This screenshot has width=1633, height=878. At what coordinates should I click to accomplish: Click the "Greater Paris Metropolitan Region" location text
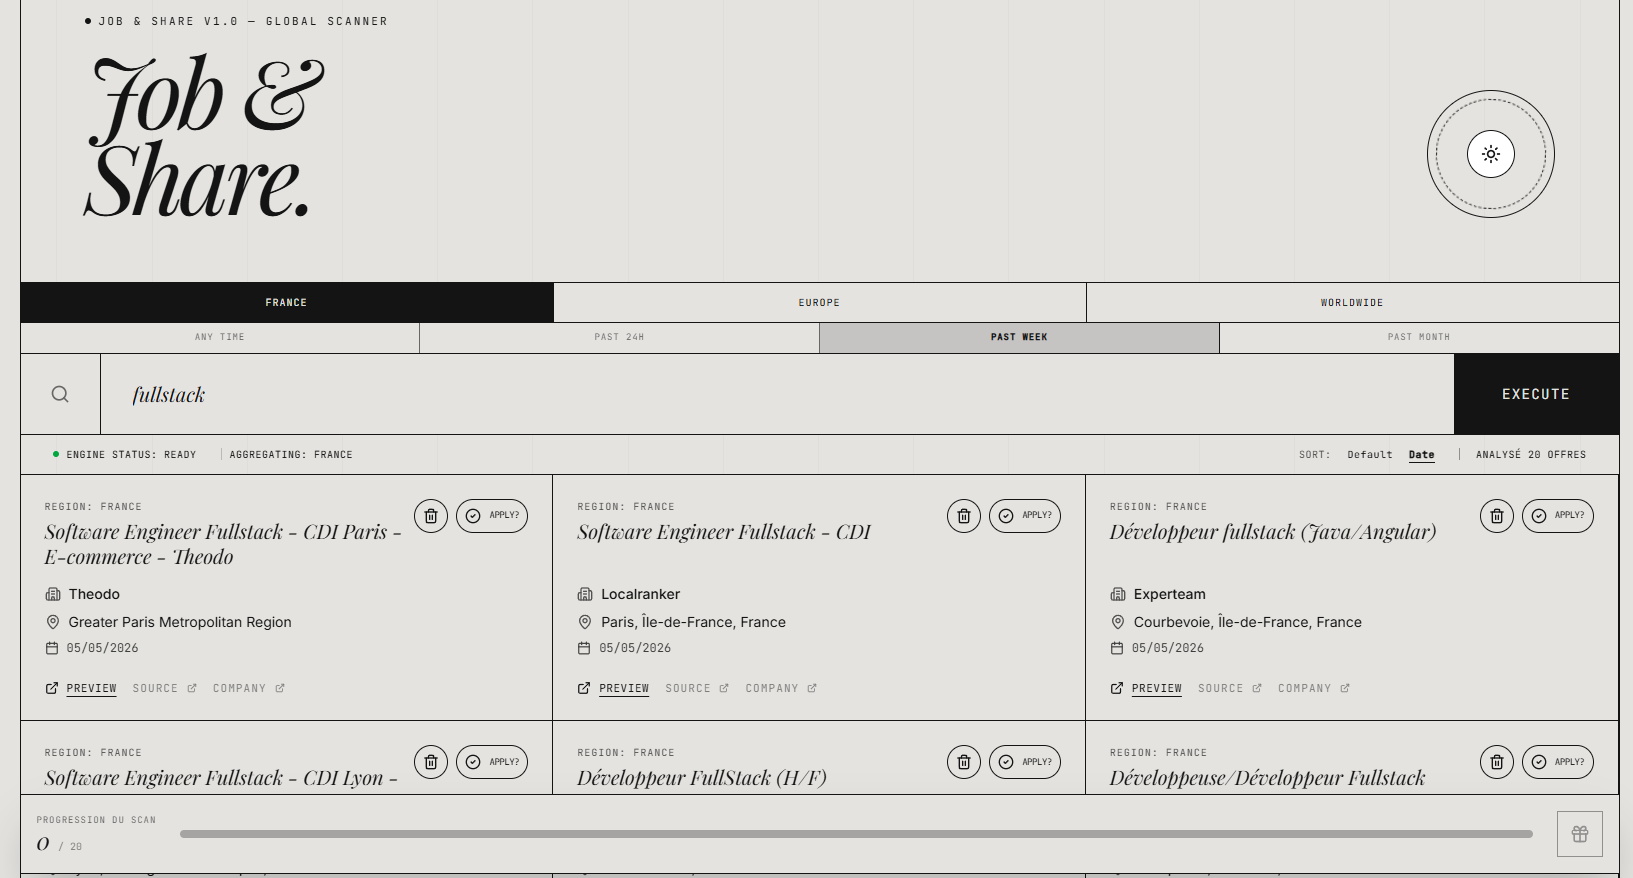point(180,622)
